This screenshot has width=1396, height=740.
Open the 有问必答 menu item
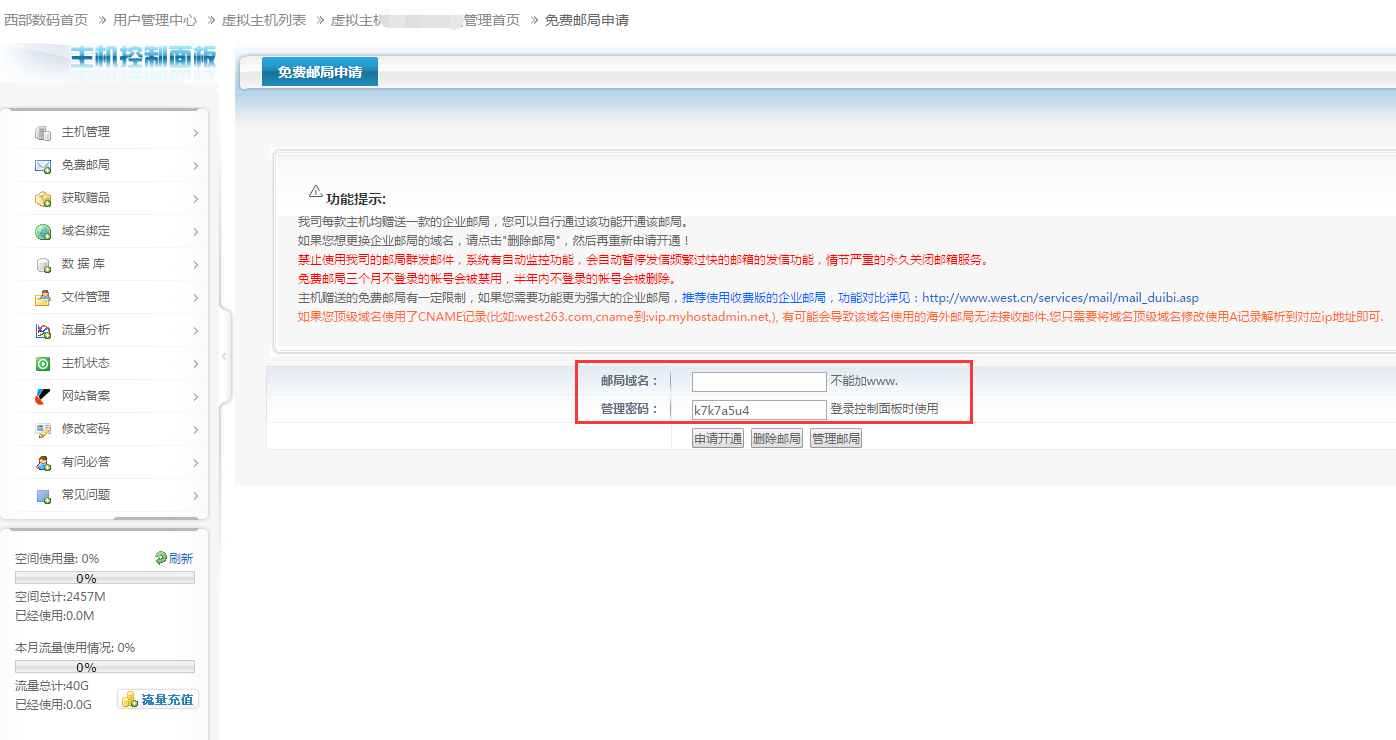(x=86, y=462)
